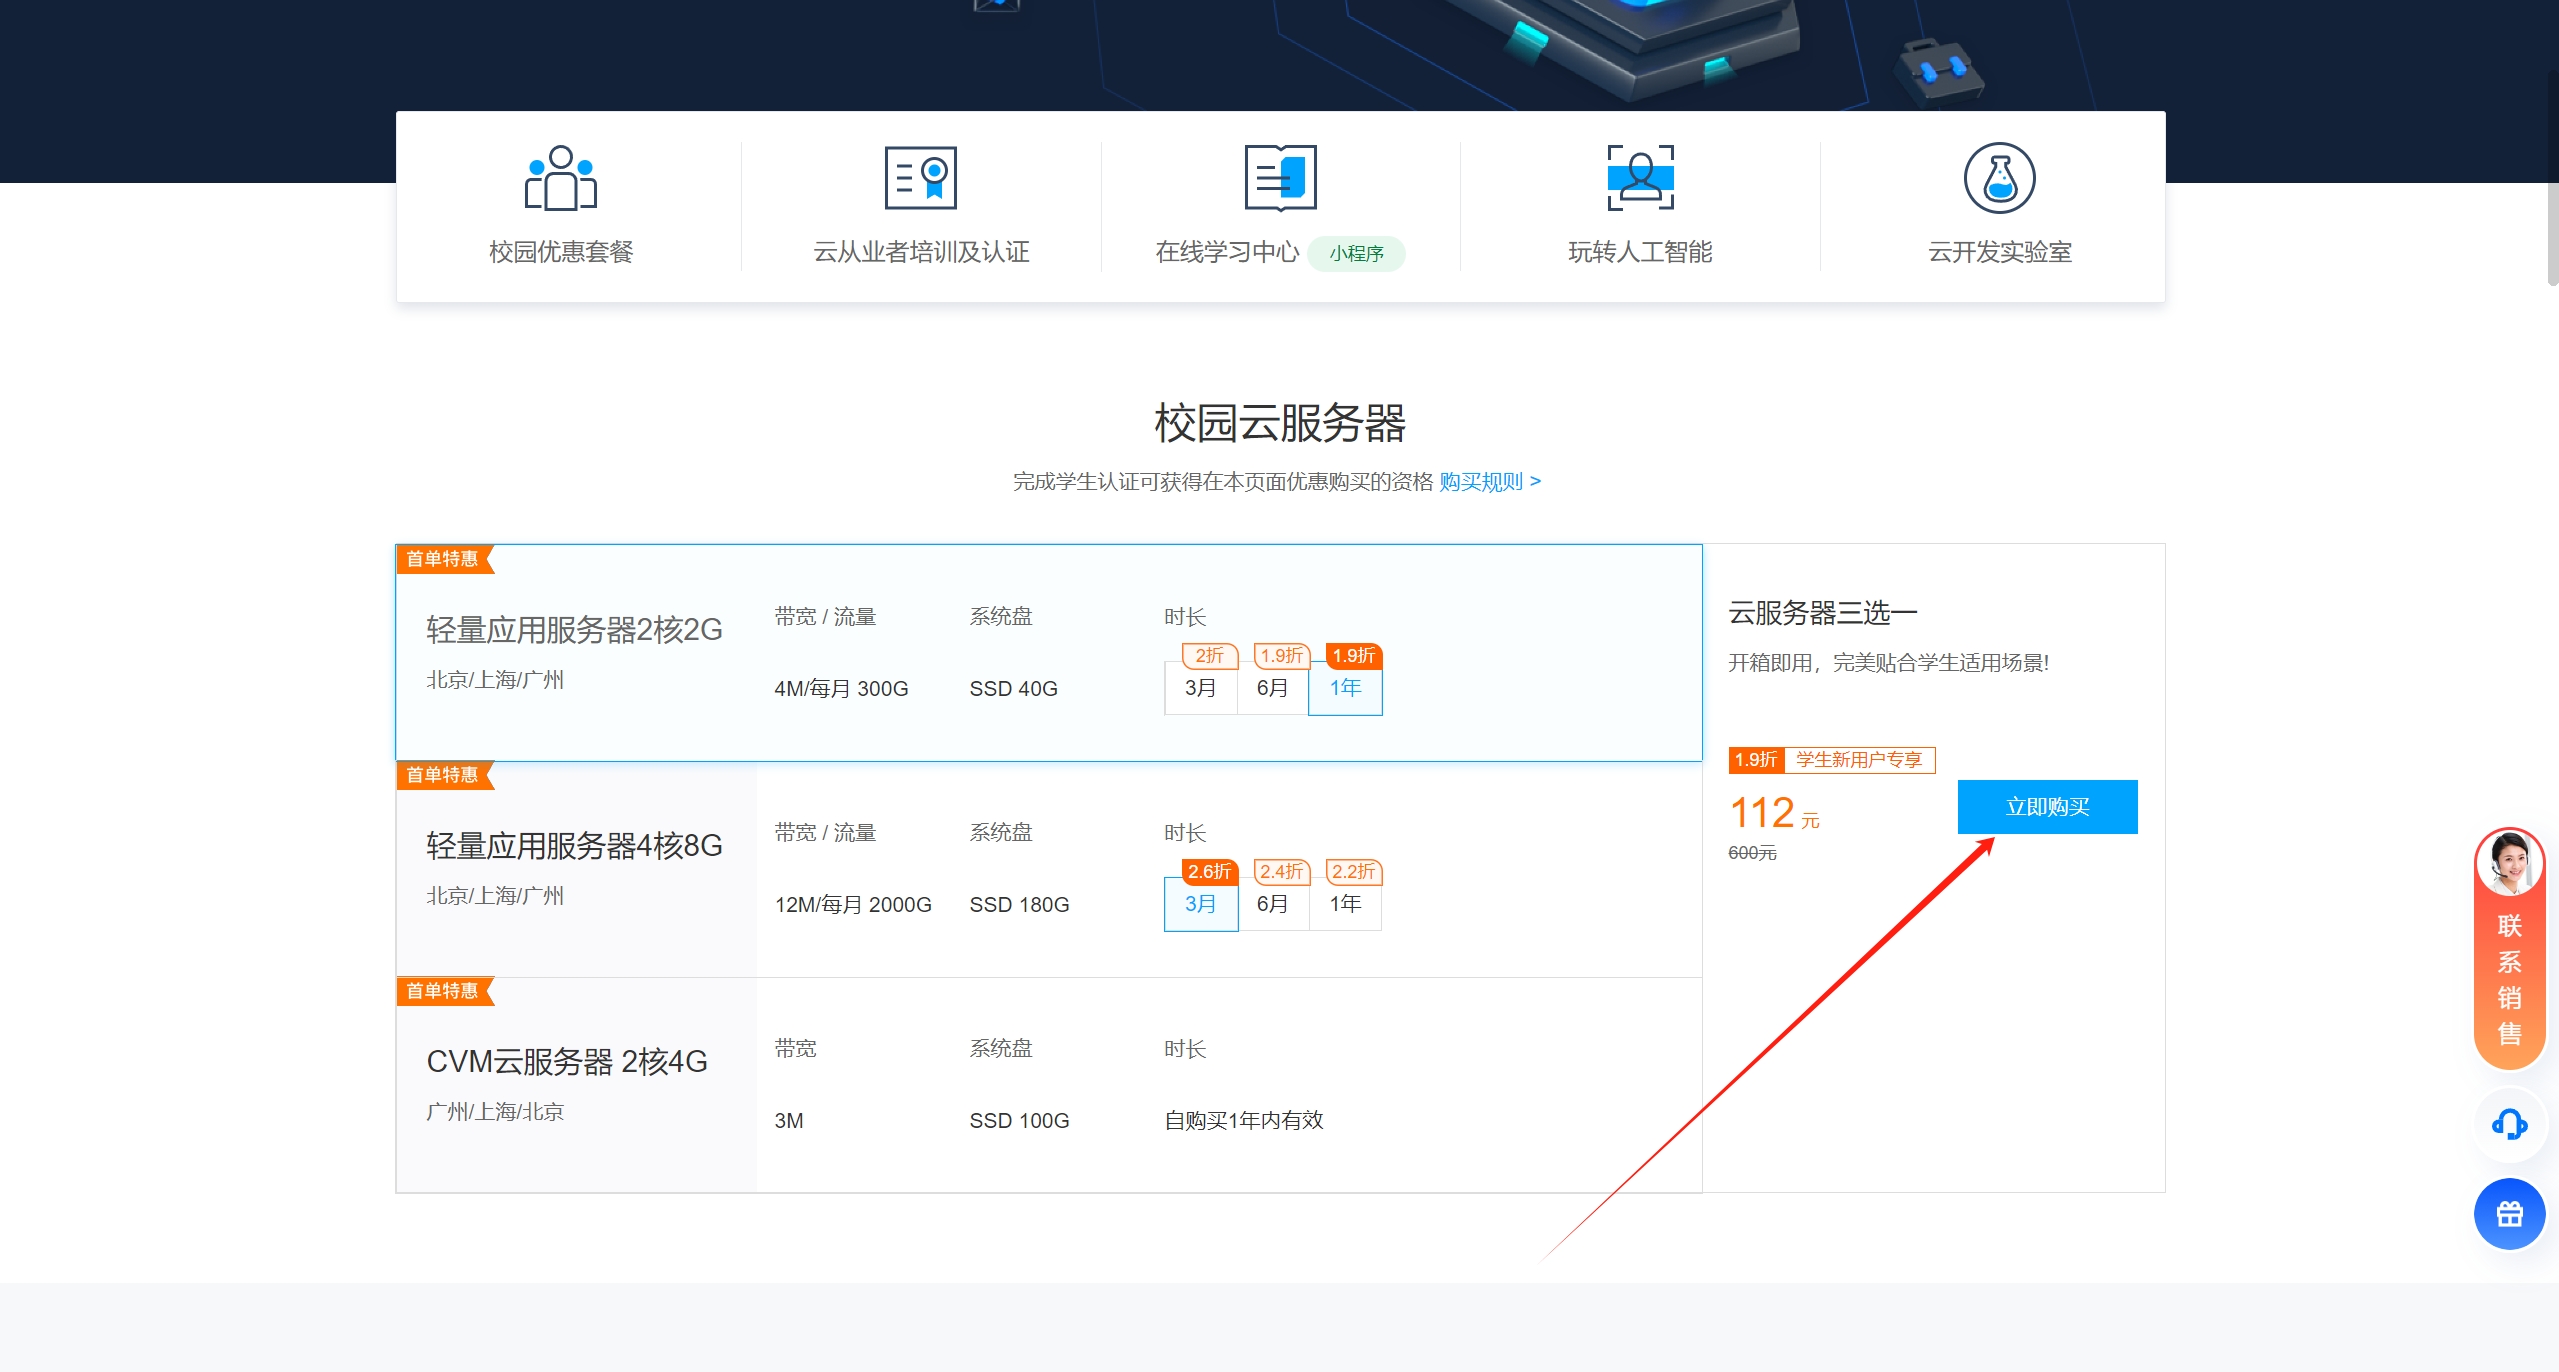Select 1年 duration for the 4核8G server
Viewport: 2559px width, 1372px height.
click(1345, 904)
